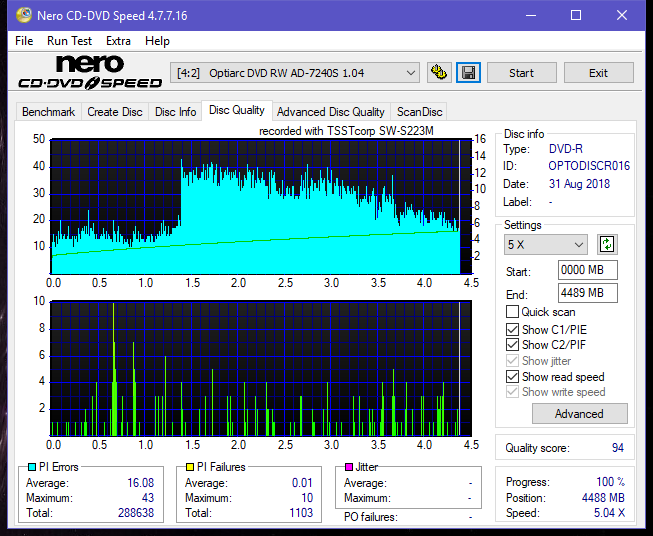Click the Progress value 100 %
The width and height of the screenshot is (653, 536).
coord(611,482)
